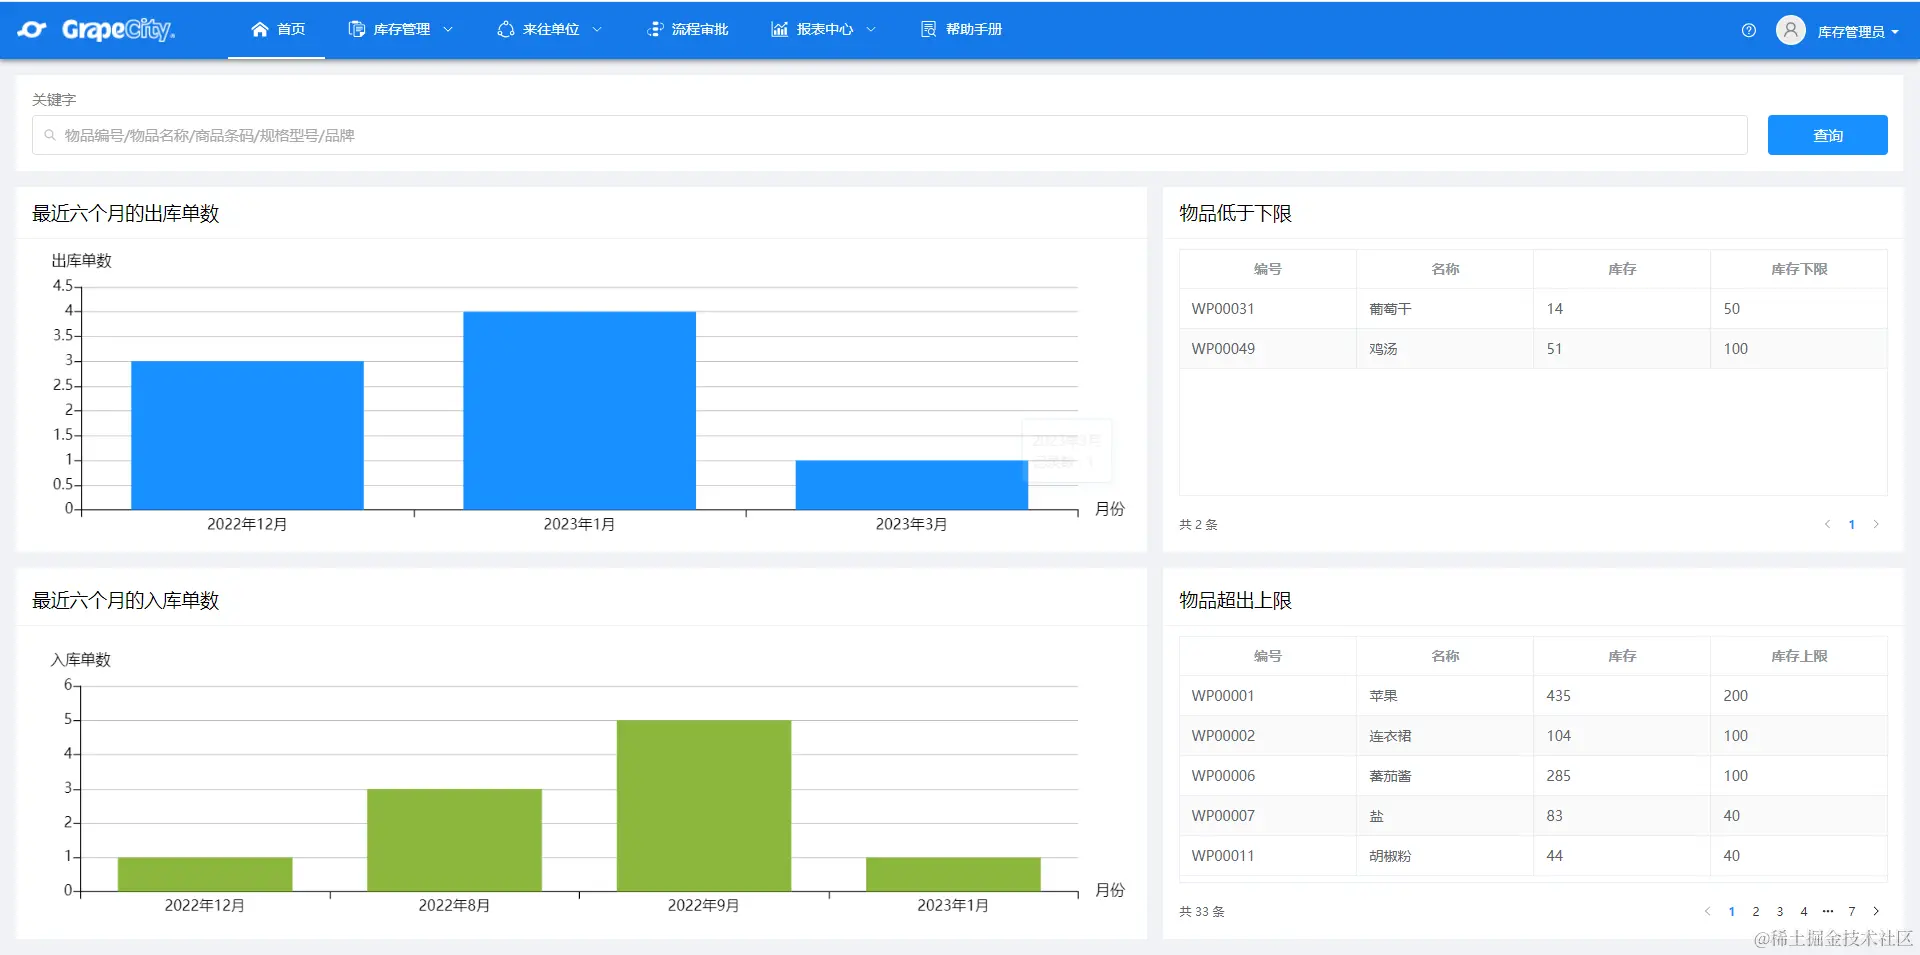Open the 帮助手册 menu item
Image resolution: width=1920 pixels, height=955 pixels.
tap(962, 29)
